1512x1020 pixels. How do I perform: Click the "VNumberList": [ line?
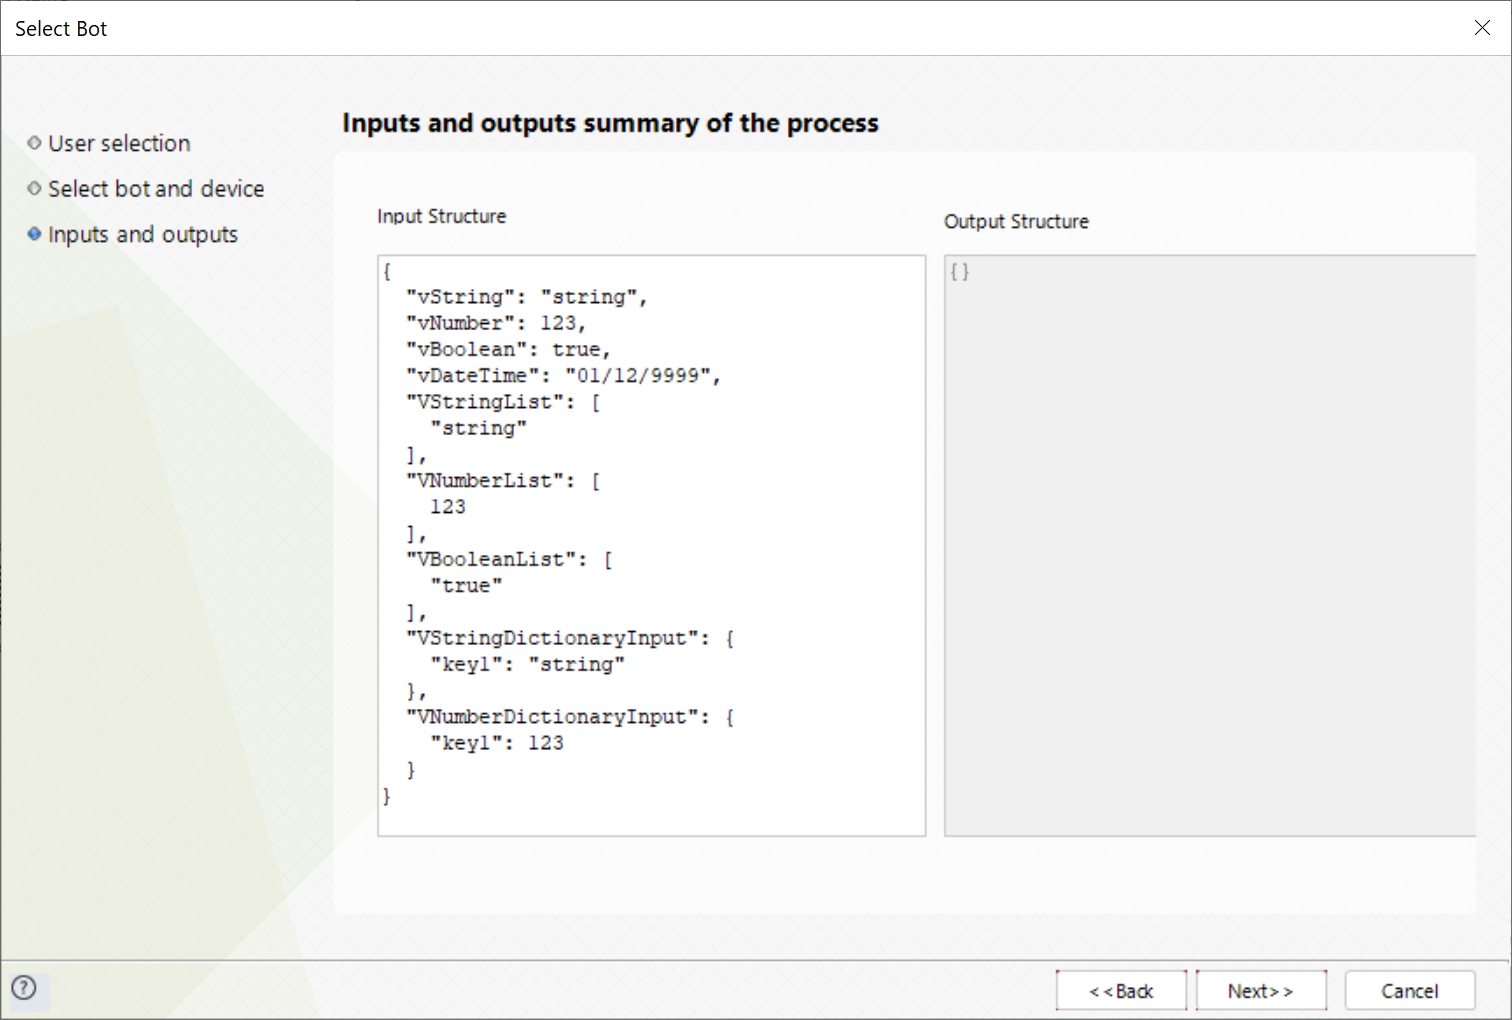(503, 481)
